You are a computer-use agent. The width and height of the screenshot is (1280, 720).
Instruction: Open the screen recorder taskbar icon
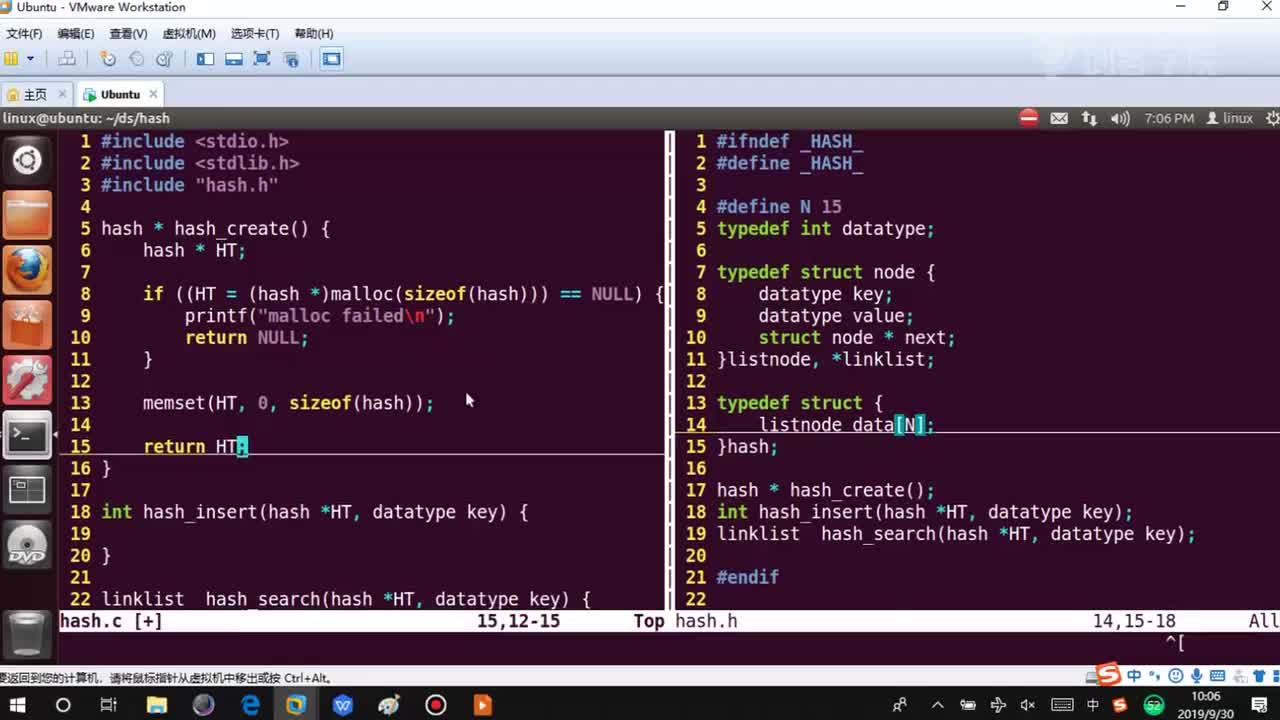pos(436,705)
